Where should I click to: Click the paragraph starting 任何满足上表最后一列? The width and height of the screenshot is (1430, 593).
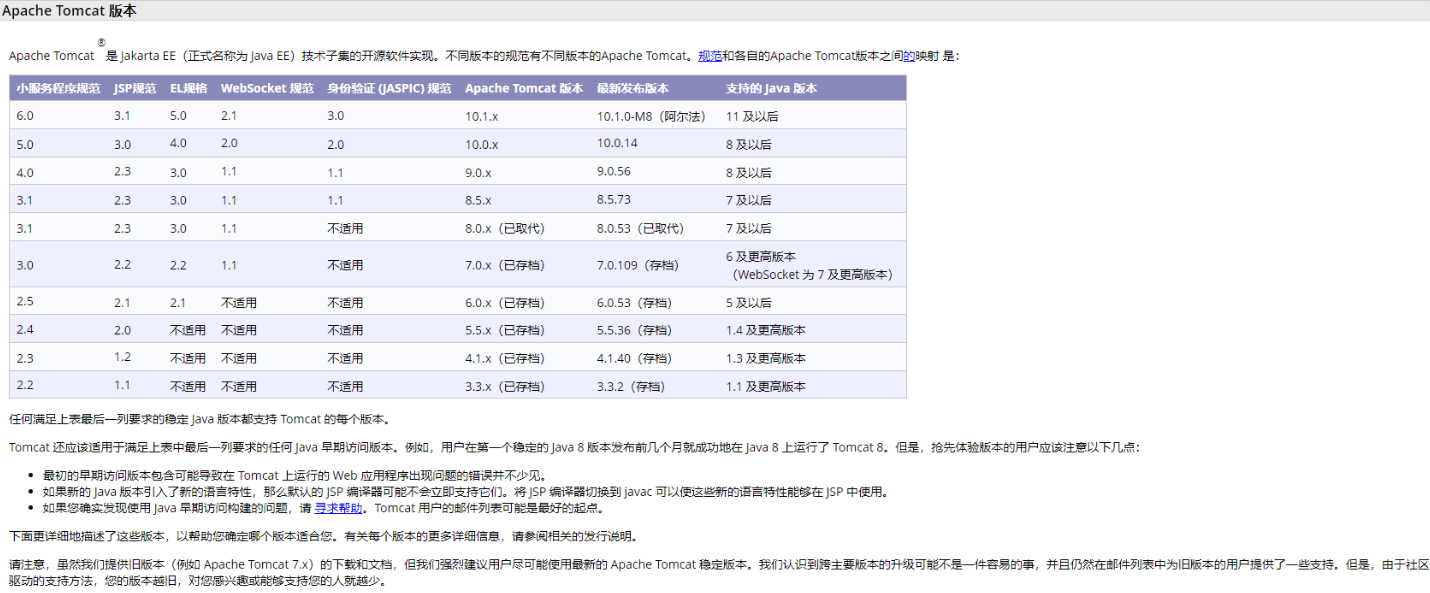pyautogui.click(x=200, y=419)
